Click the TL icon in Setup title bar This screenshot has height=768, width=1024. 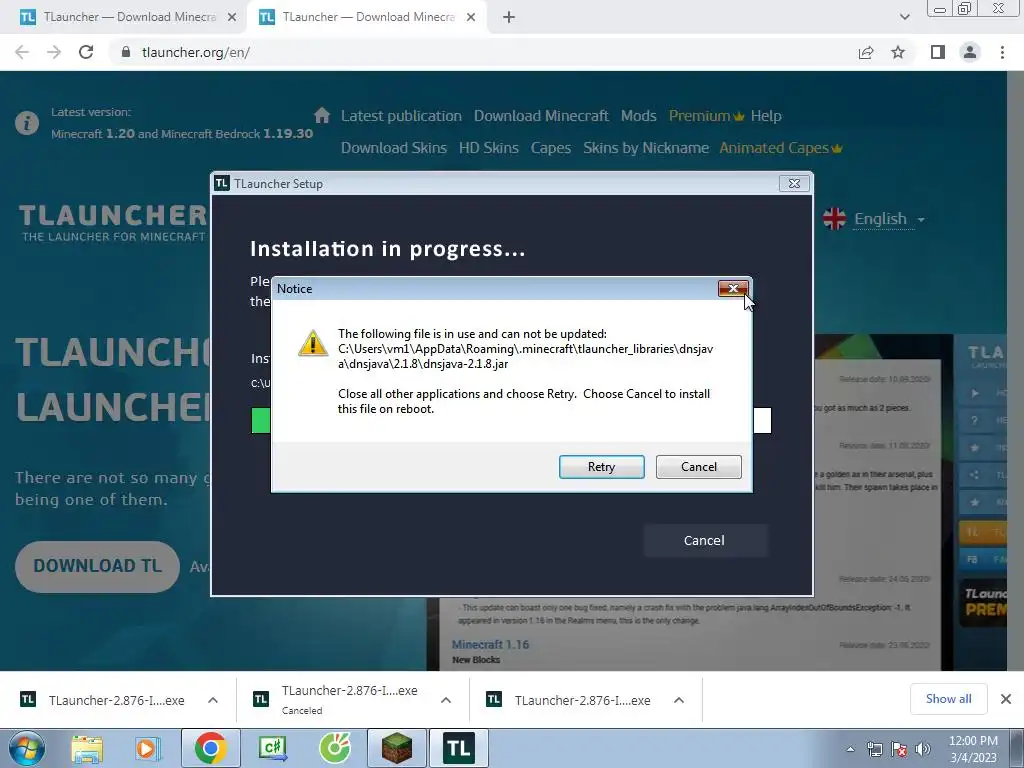coord(222,184)
